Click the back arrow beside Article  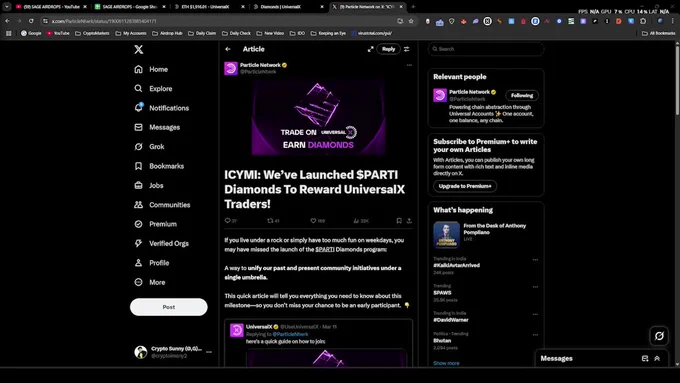tap(228, 49)
